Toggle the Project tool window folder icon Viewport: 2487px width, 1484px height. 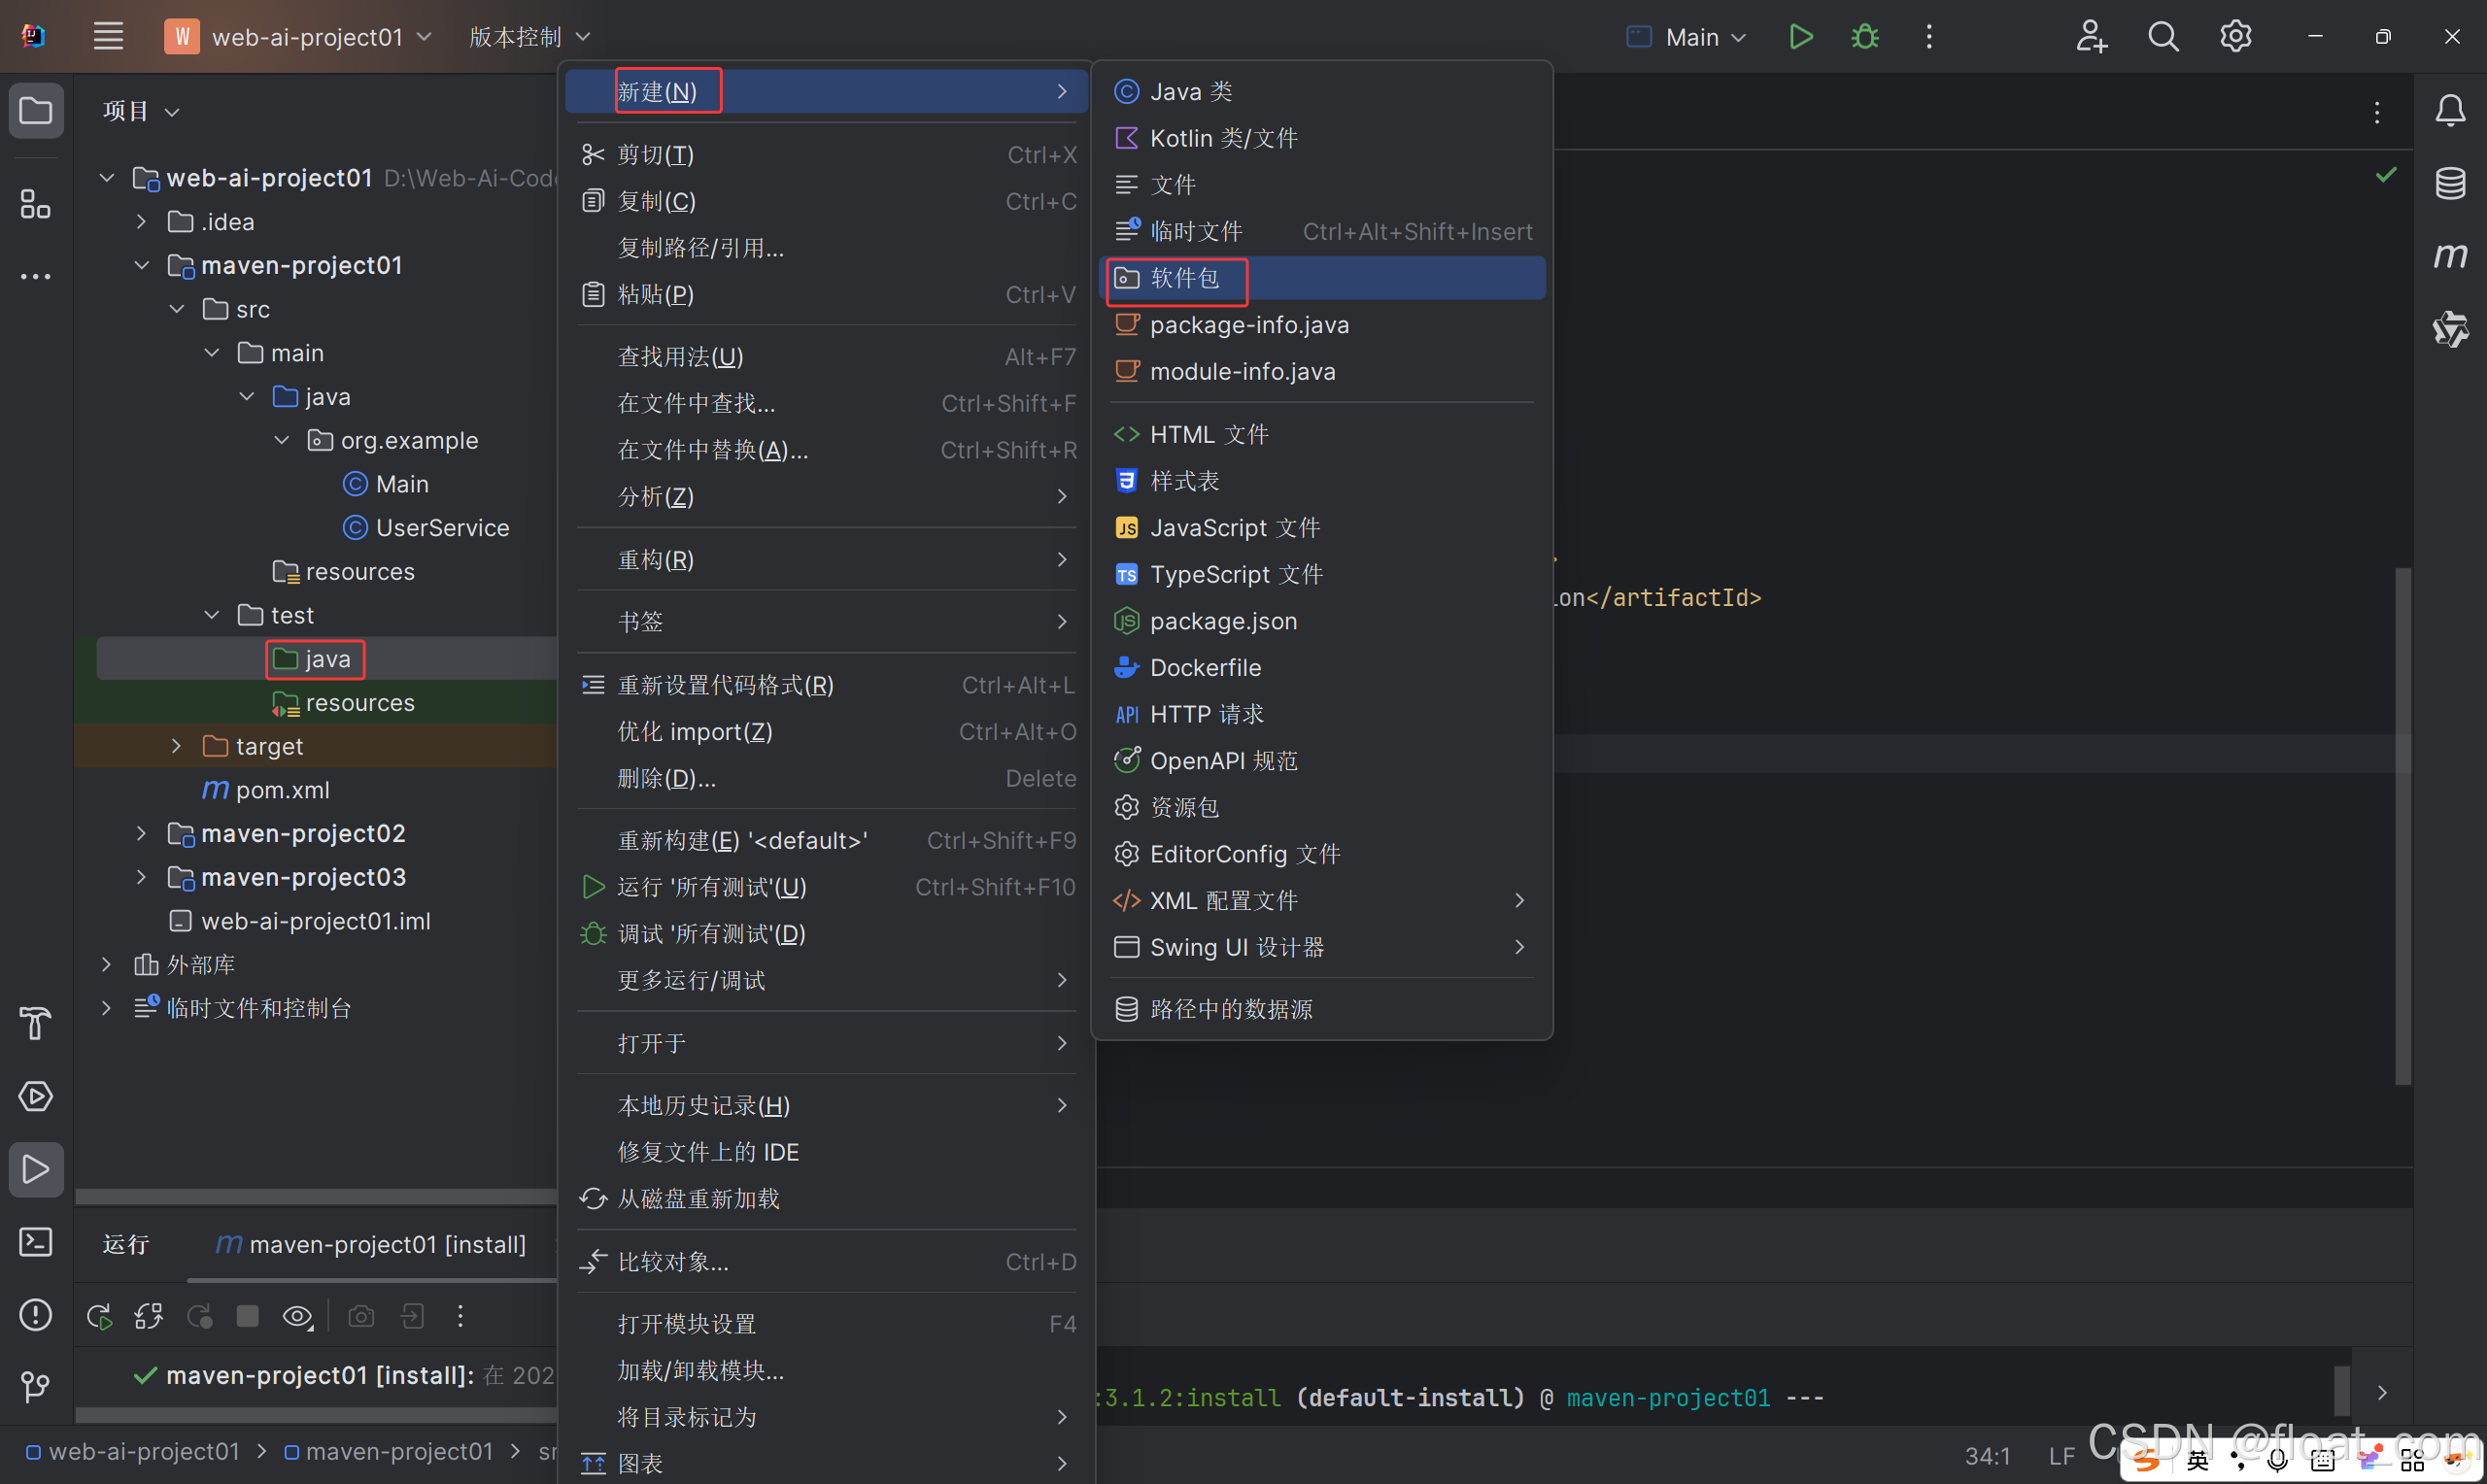coord(35,110)
